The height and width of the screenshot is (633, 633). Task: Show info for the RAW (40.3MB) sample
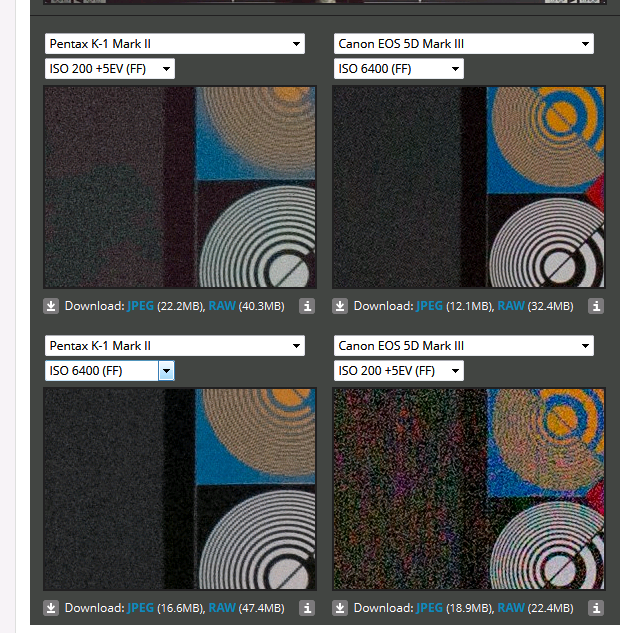pos(307,306)
